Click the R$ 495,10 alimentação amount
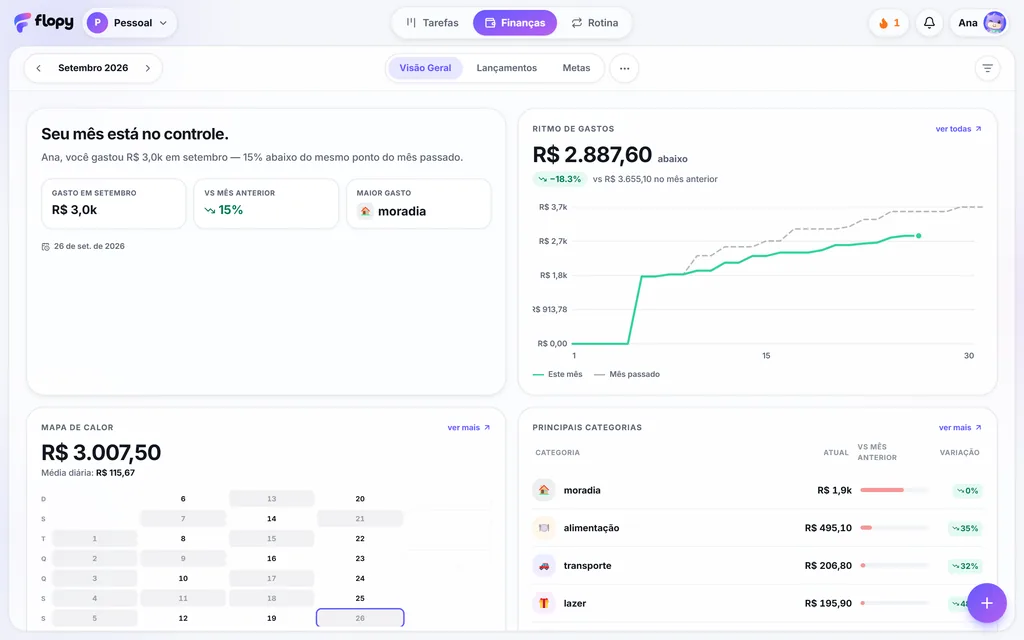 tap(828, 528)
